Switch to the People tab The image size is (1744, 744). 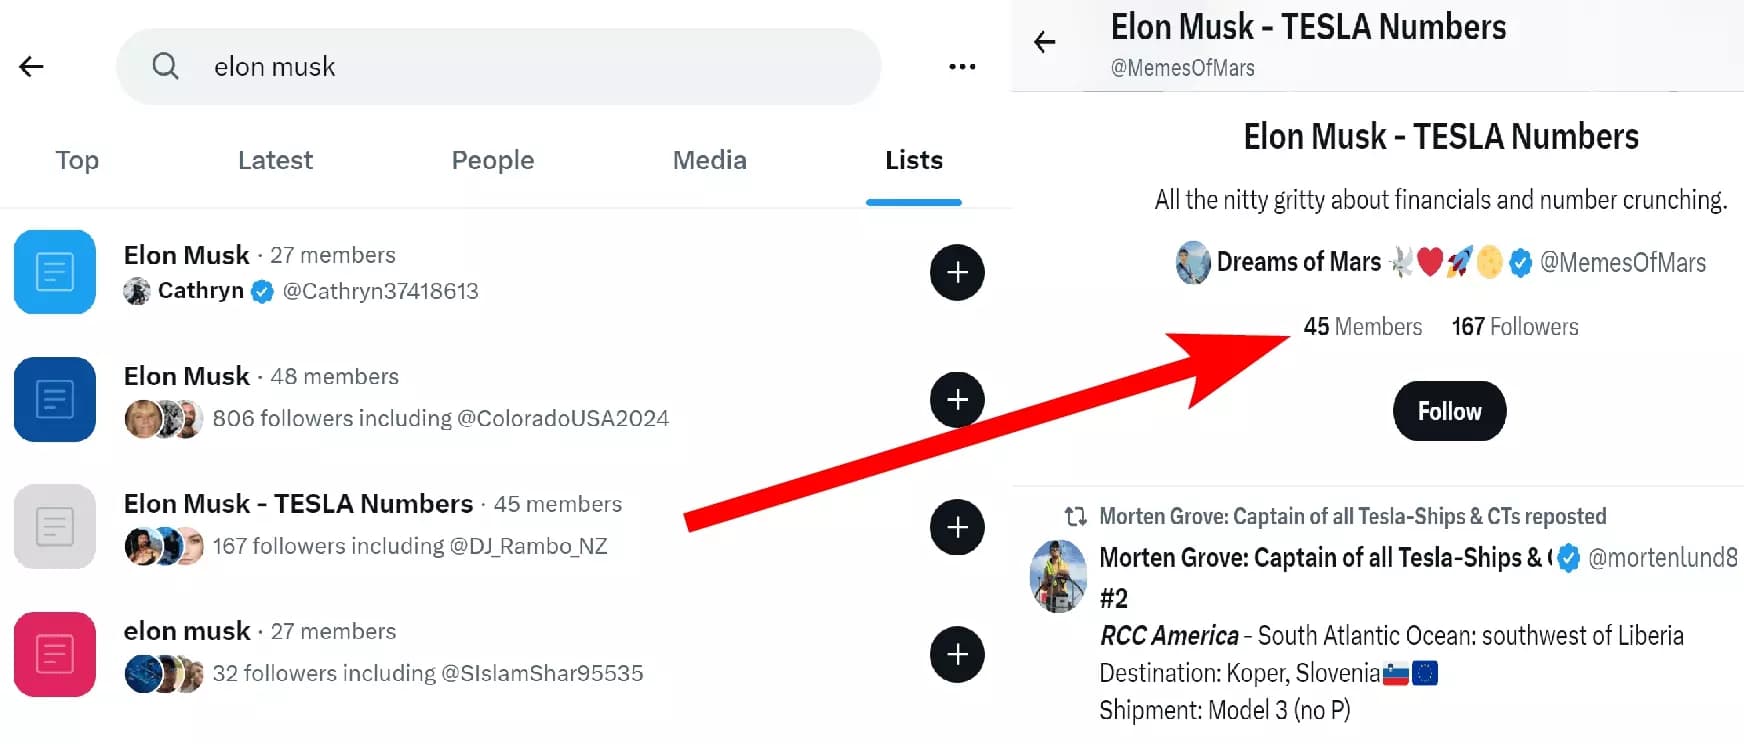pos(492,160)
